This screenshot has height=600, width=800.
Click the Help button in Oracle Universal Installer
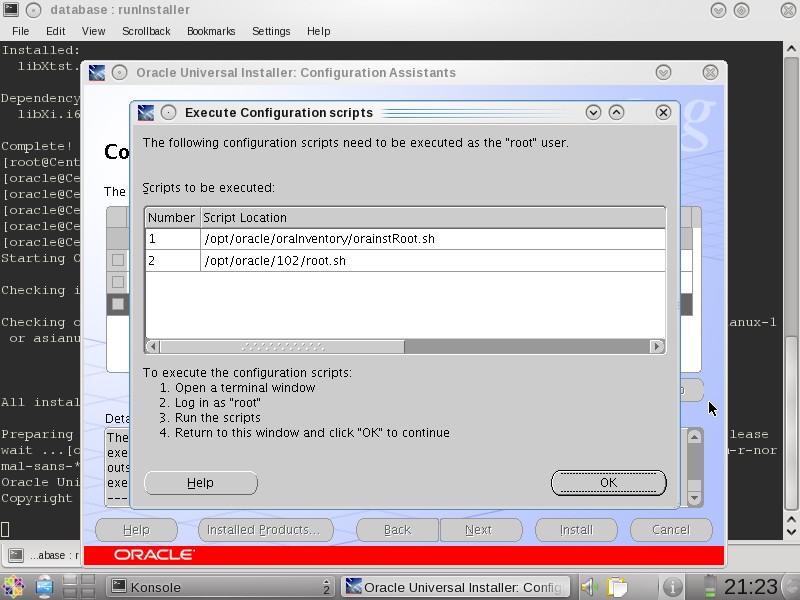136,530
